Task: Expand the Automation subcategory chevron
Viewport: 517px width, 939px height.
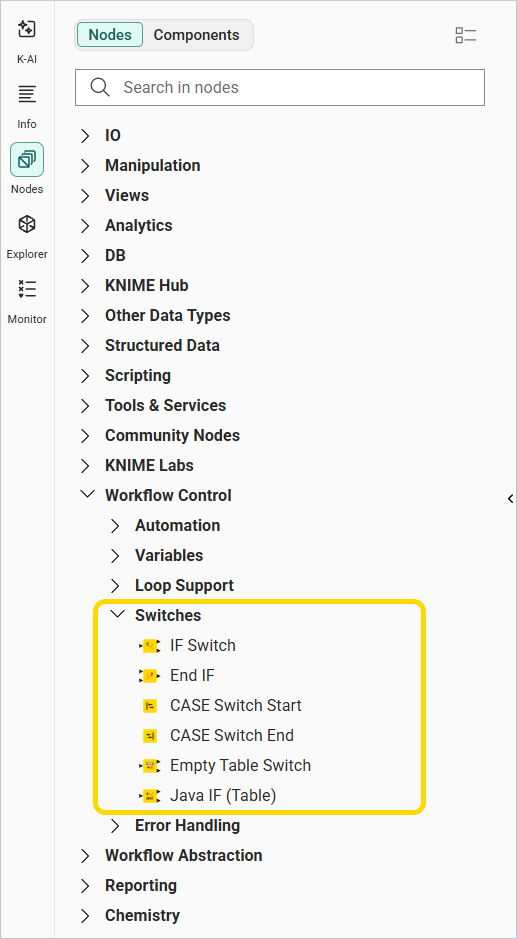Action: point(116,526)
